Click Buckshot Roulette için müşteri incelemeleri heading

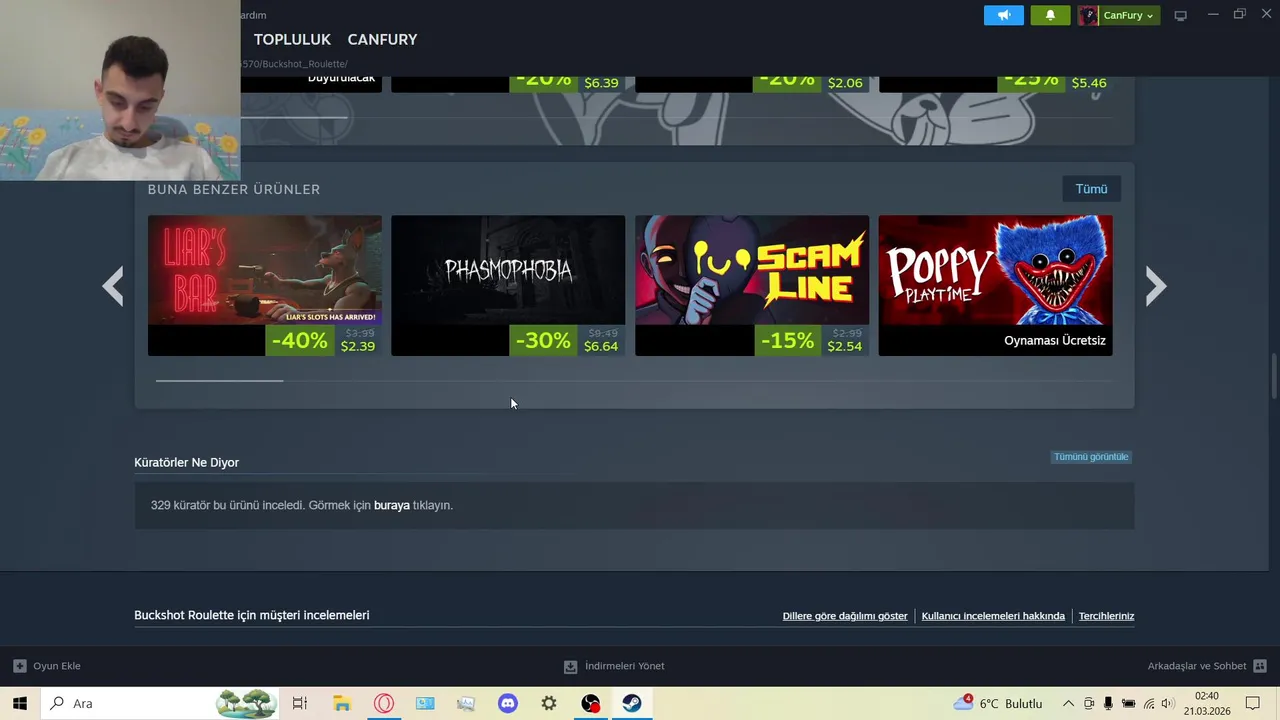click(x=252, y=615)
